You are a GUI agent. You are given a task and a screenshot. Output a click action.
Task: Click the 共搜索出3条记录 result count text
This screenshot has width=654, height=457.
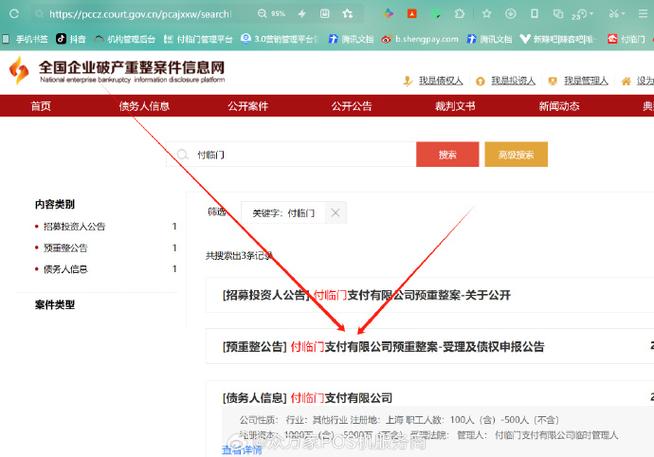tap(239, 256)
